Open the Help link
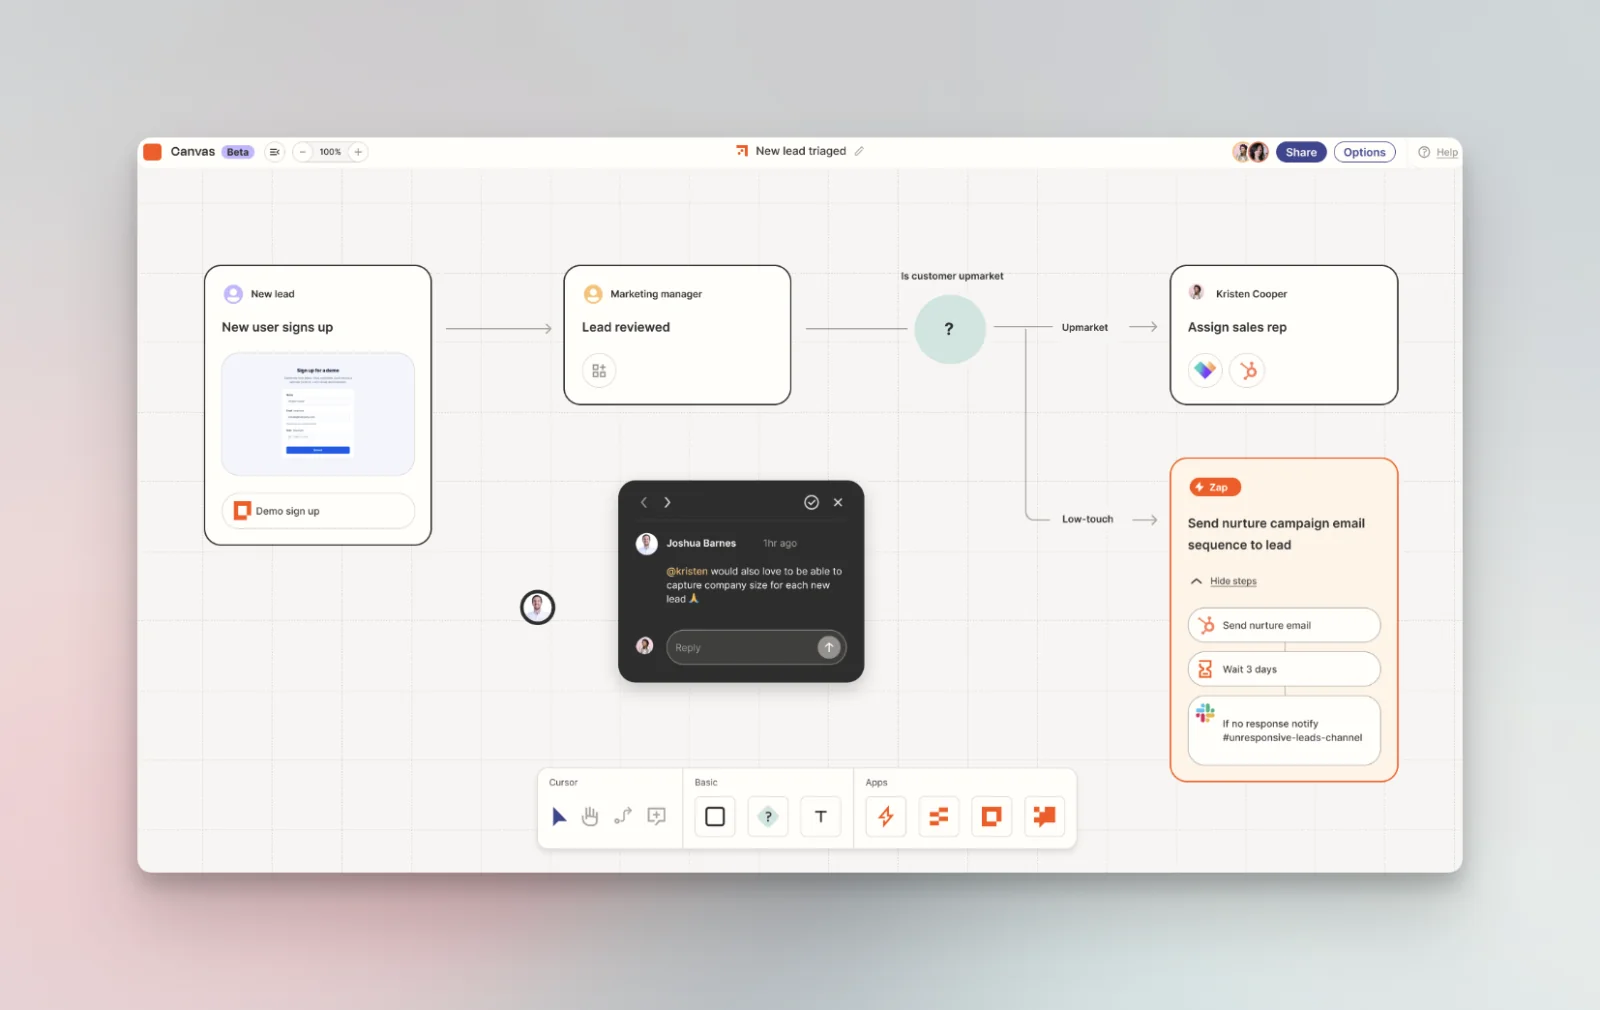The height and width of the screenshot is (1010, 1600). (x=1446, y=152)
